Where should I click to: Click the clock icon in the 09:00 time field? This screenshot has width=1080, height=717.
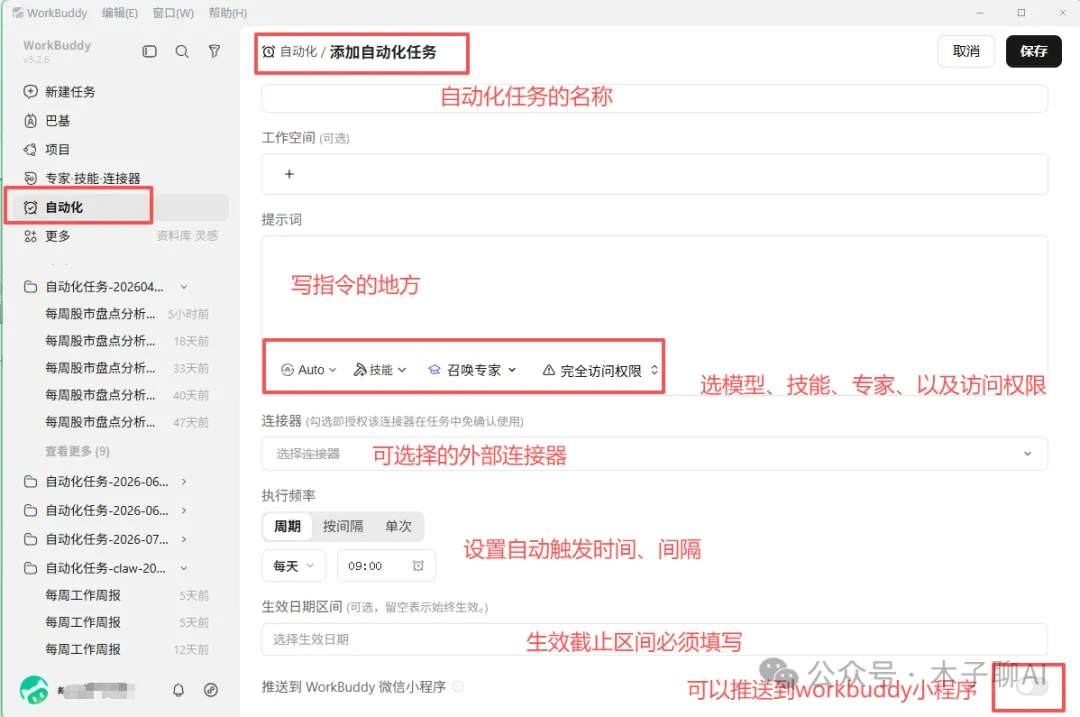pyautogui.click(x=418, y=565)
